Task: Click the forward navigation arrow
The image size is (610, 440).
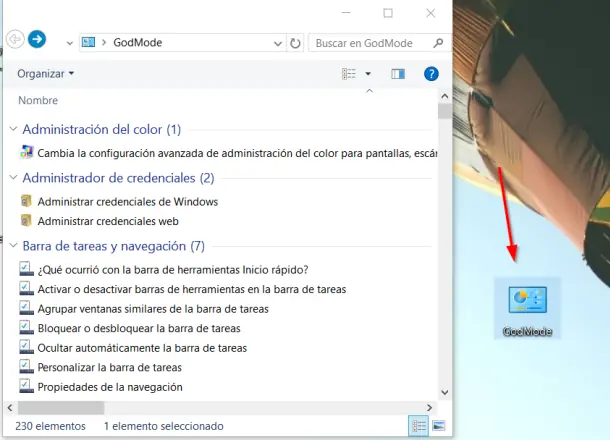Action: click(37, 39)
